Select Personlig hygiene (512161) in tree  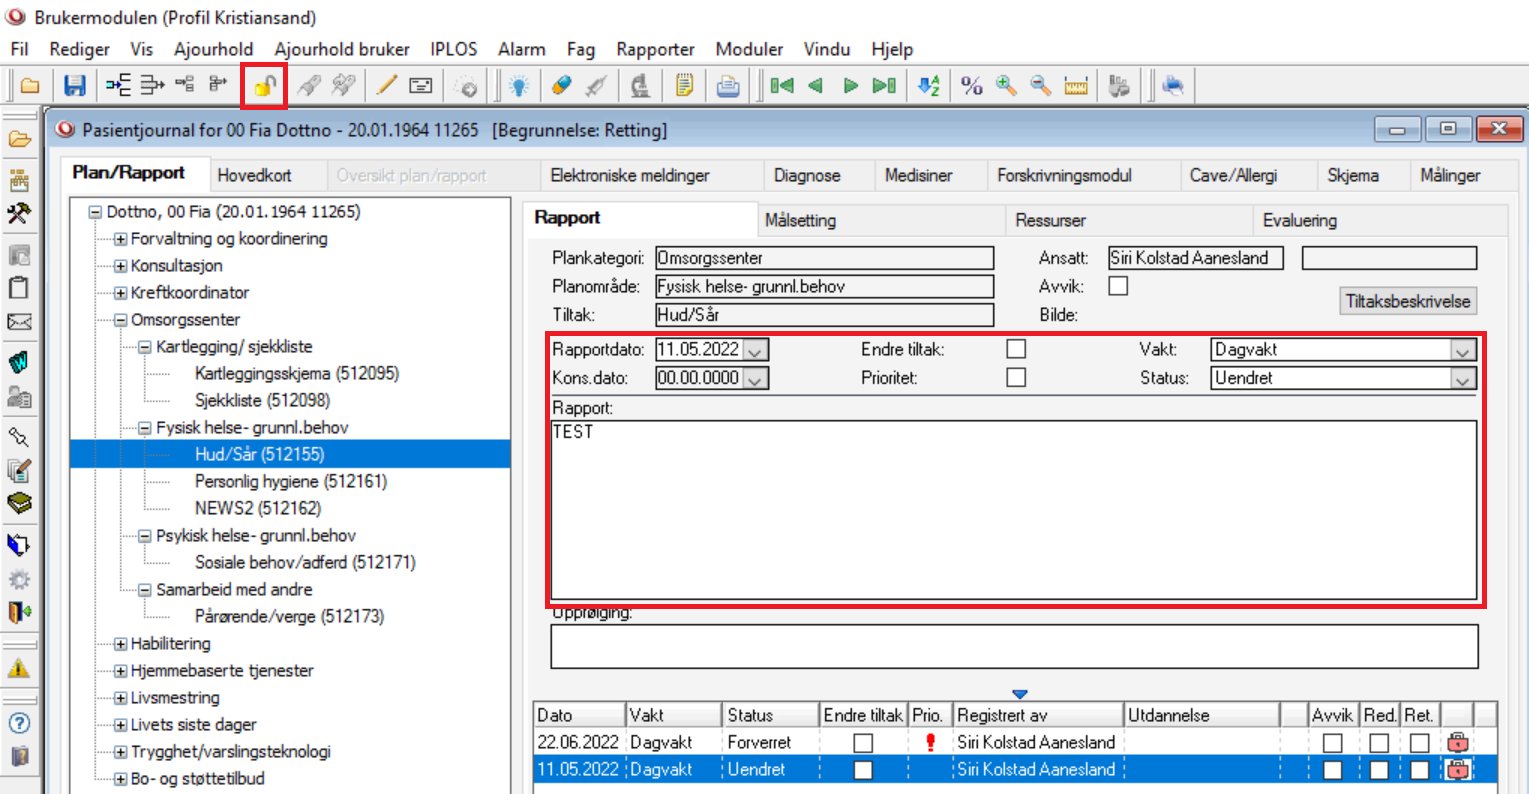tap(291, 482)
